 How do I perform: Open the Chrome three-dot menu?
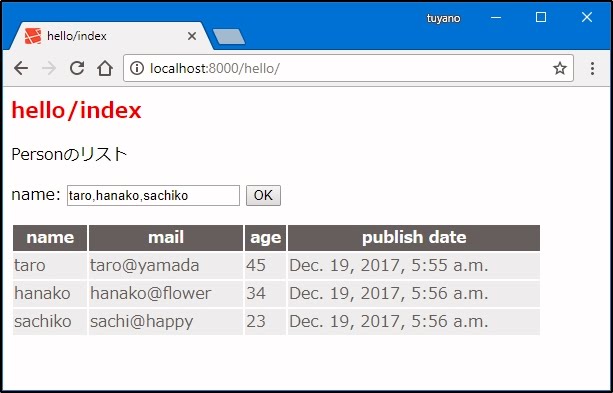pyautogui.click(x=592, y=68)
